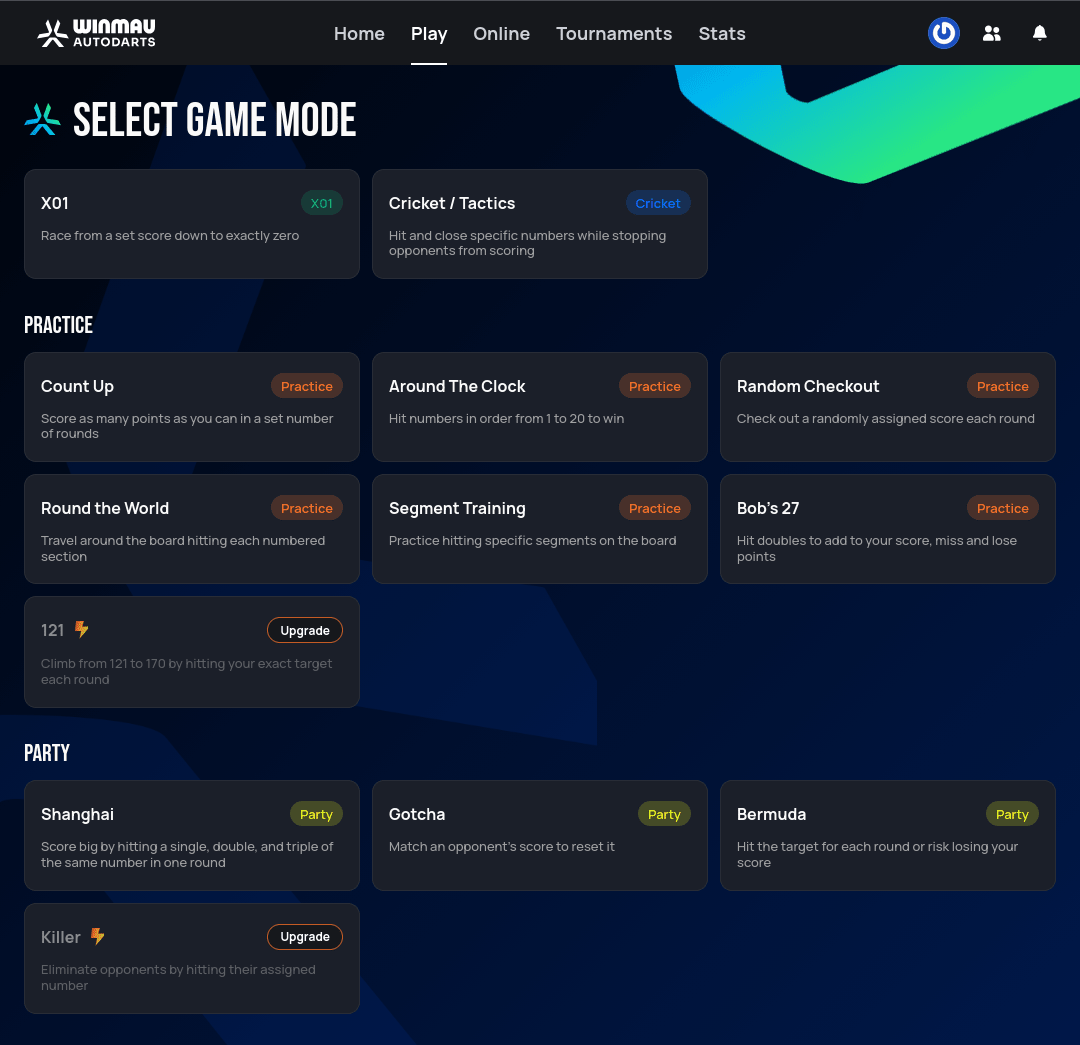This screenshot has width=1080, height=1045.
Task: Select the Around The Clock card
Action: click(539, 407)
